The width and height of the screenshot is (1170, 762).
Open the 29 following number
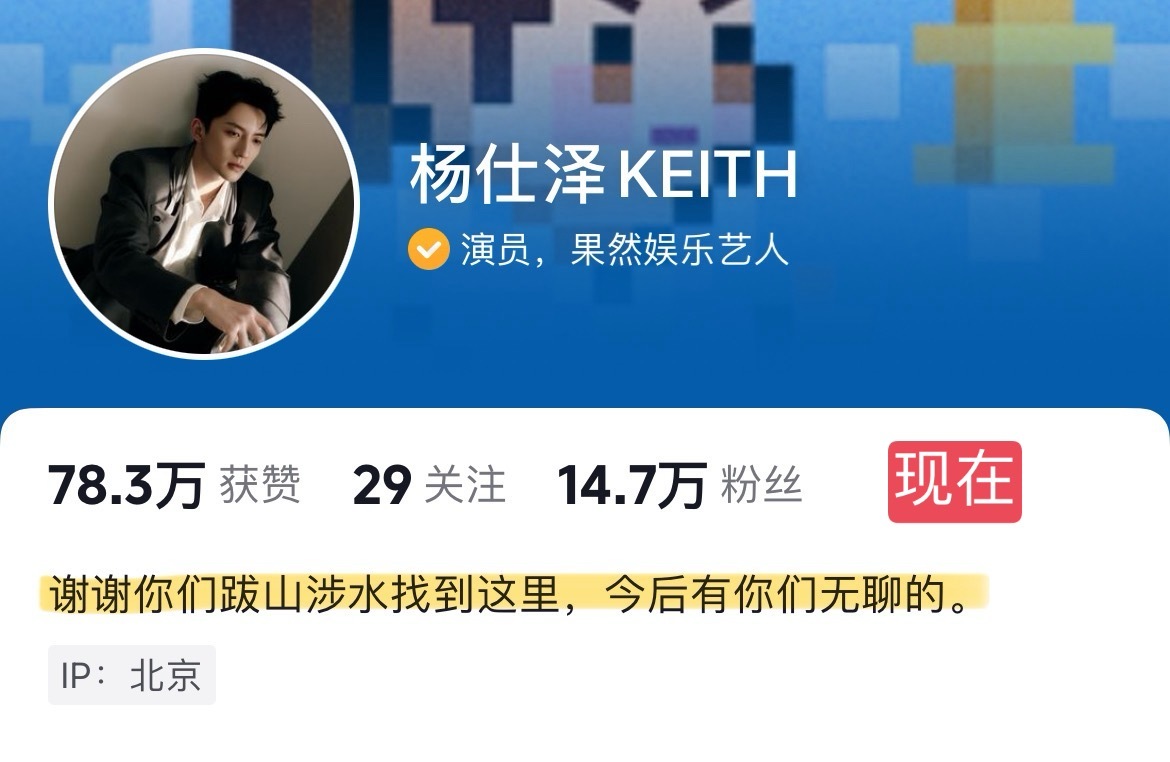[x=382, y=485]
